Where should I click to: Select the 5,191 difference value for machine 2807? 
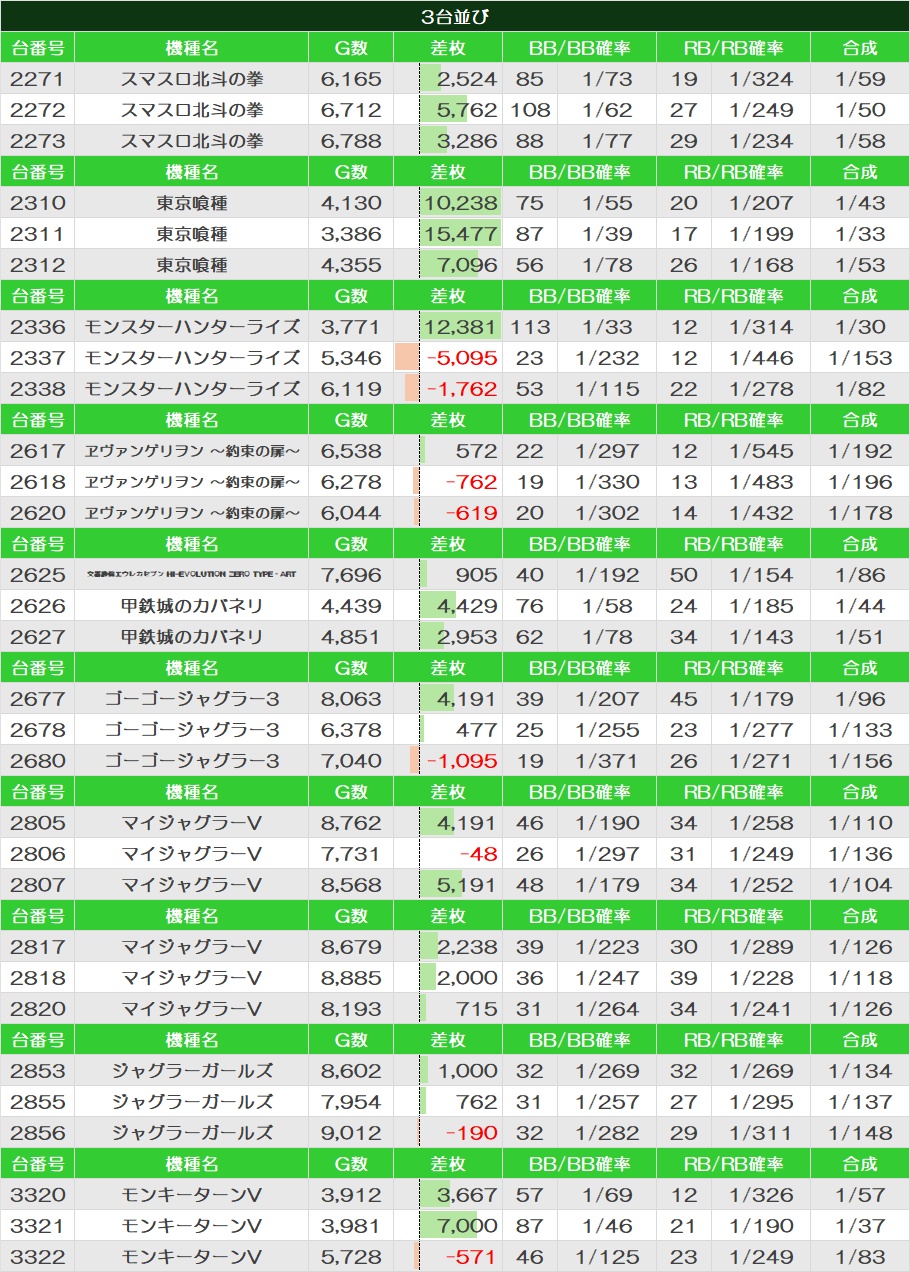point(467,885)
